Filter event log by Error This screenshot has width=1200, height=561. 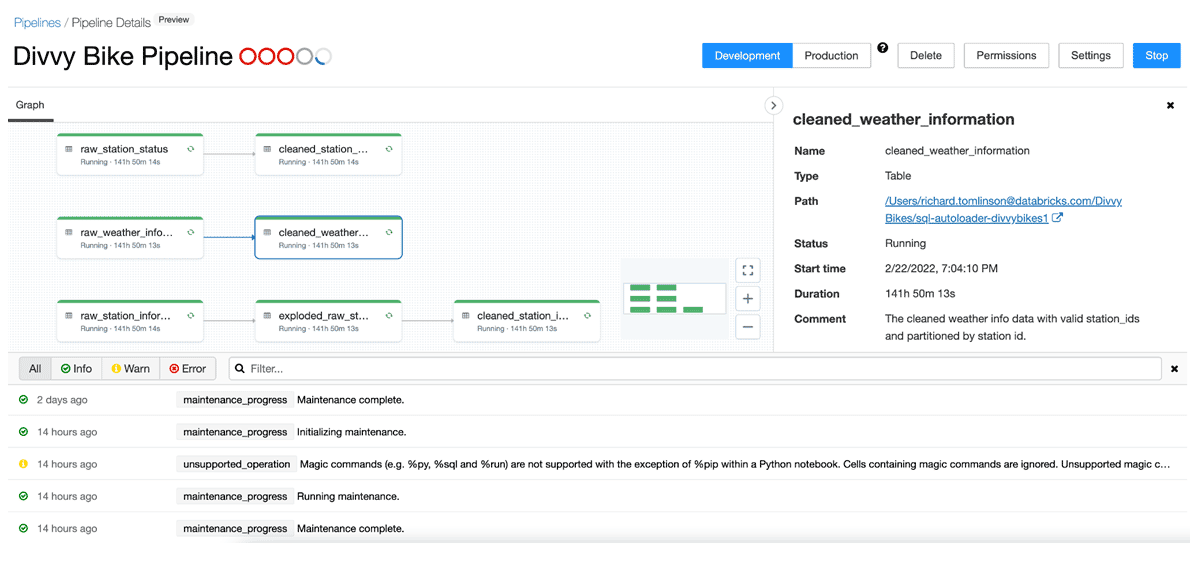188,369
